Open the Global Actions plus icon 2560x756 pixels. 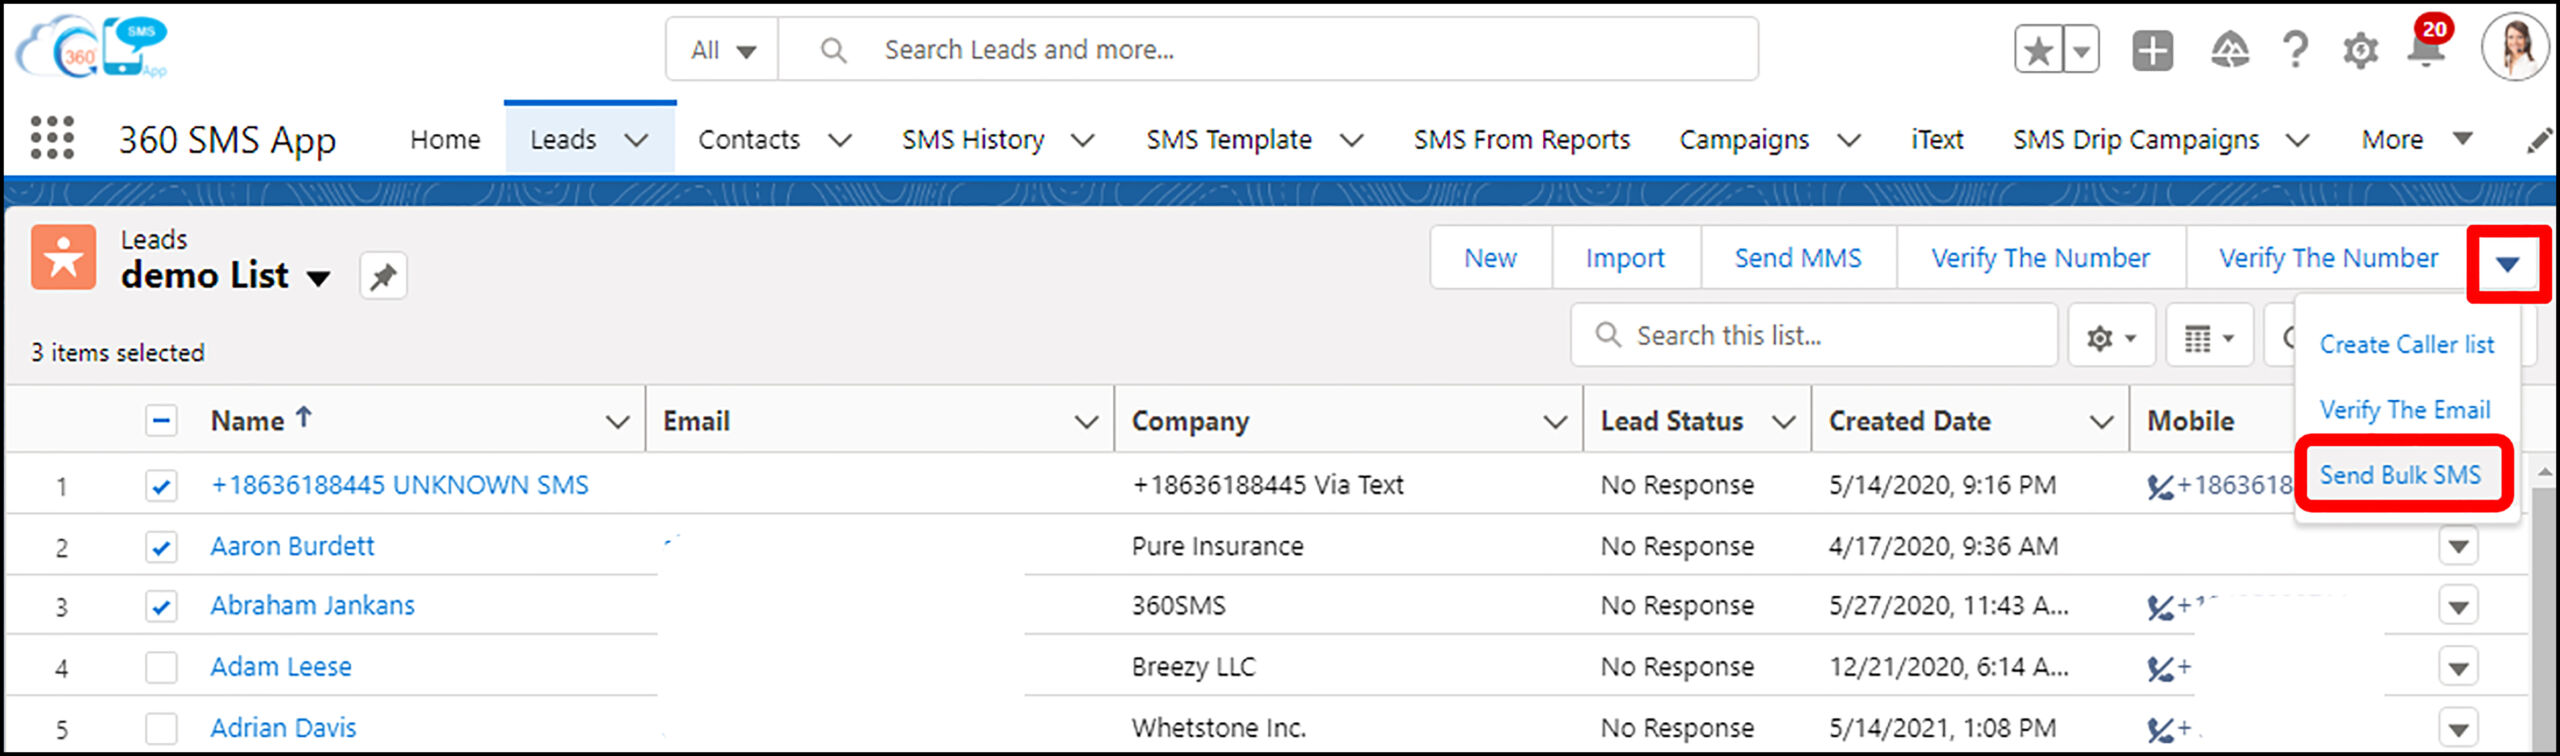tap(2152, 50)
